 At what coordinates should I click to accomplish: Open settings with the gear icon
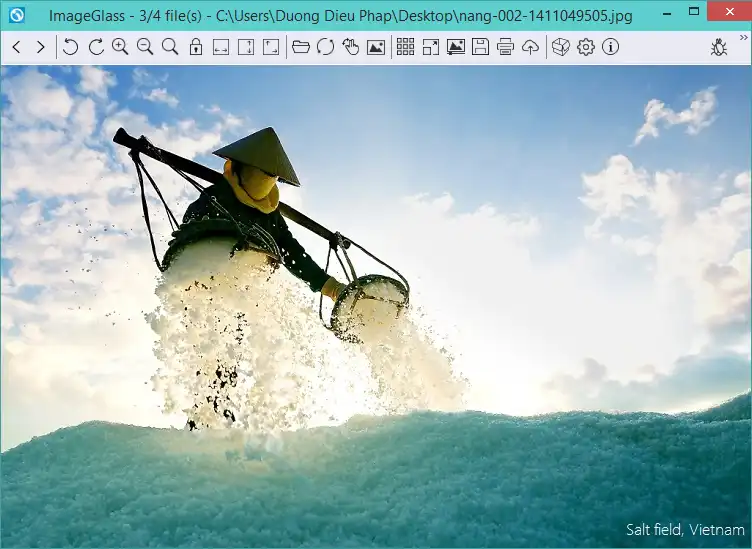[x=586, y=47]
